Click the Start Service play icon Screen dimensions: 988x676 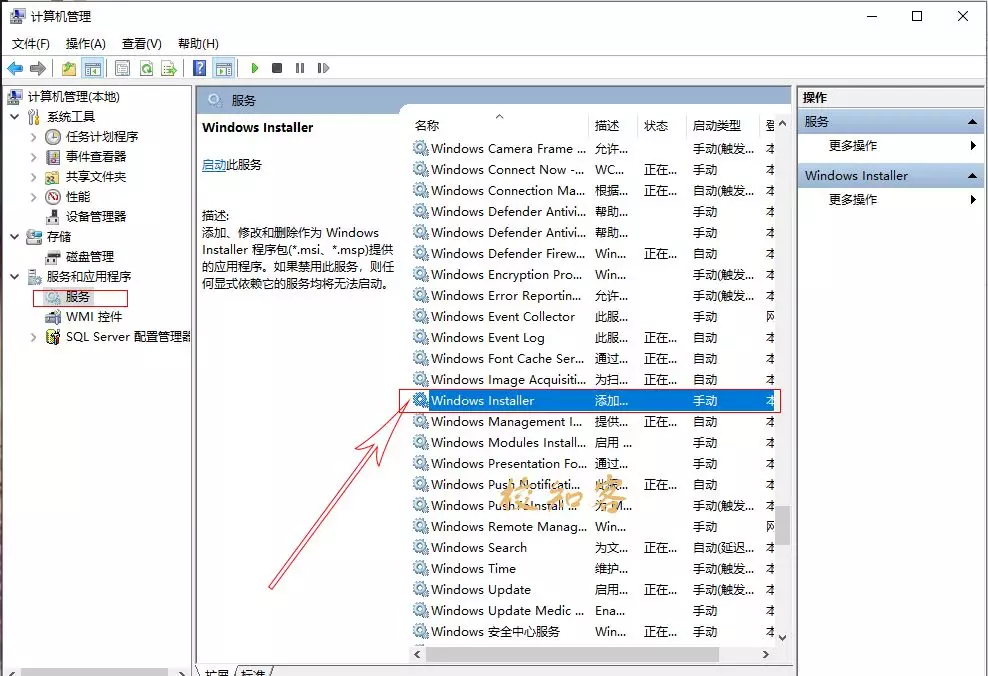(x=255, y=68)
